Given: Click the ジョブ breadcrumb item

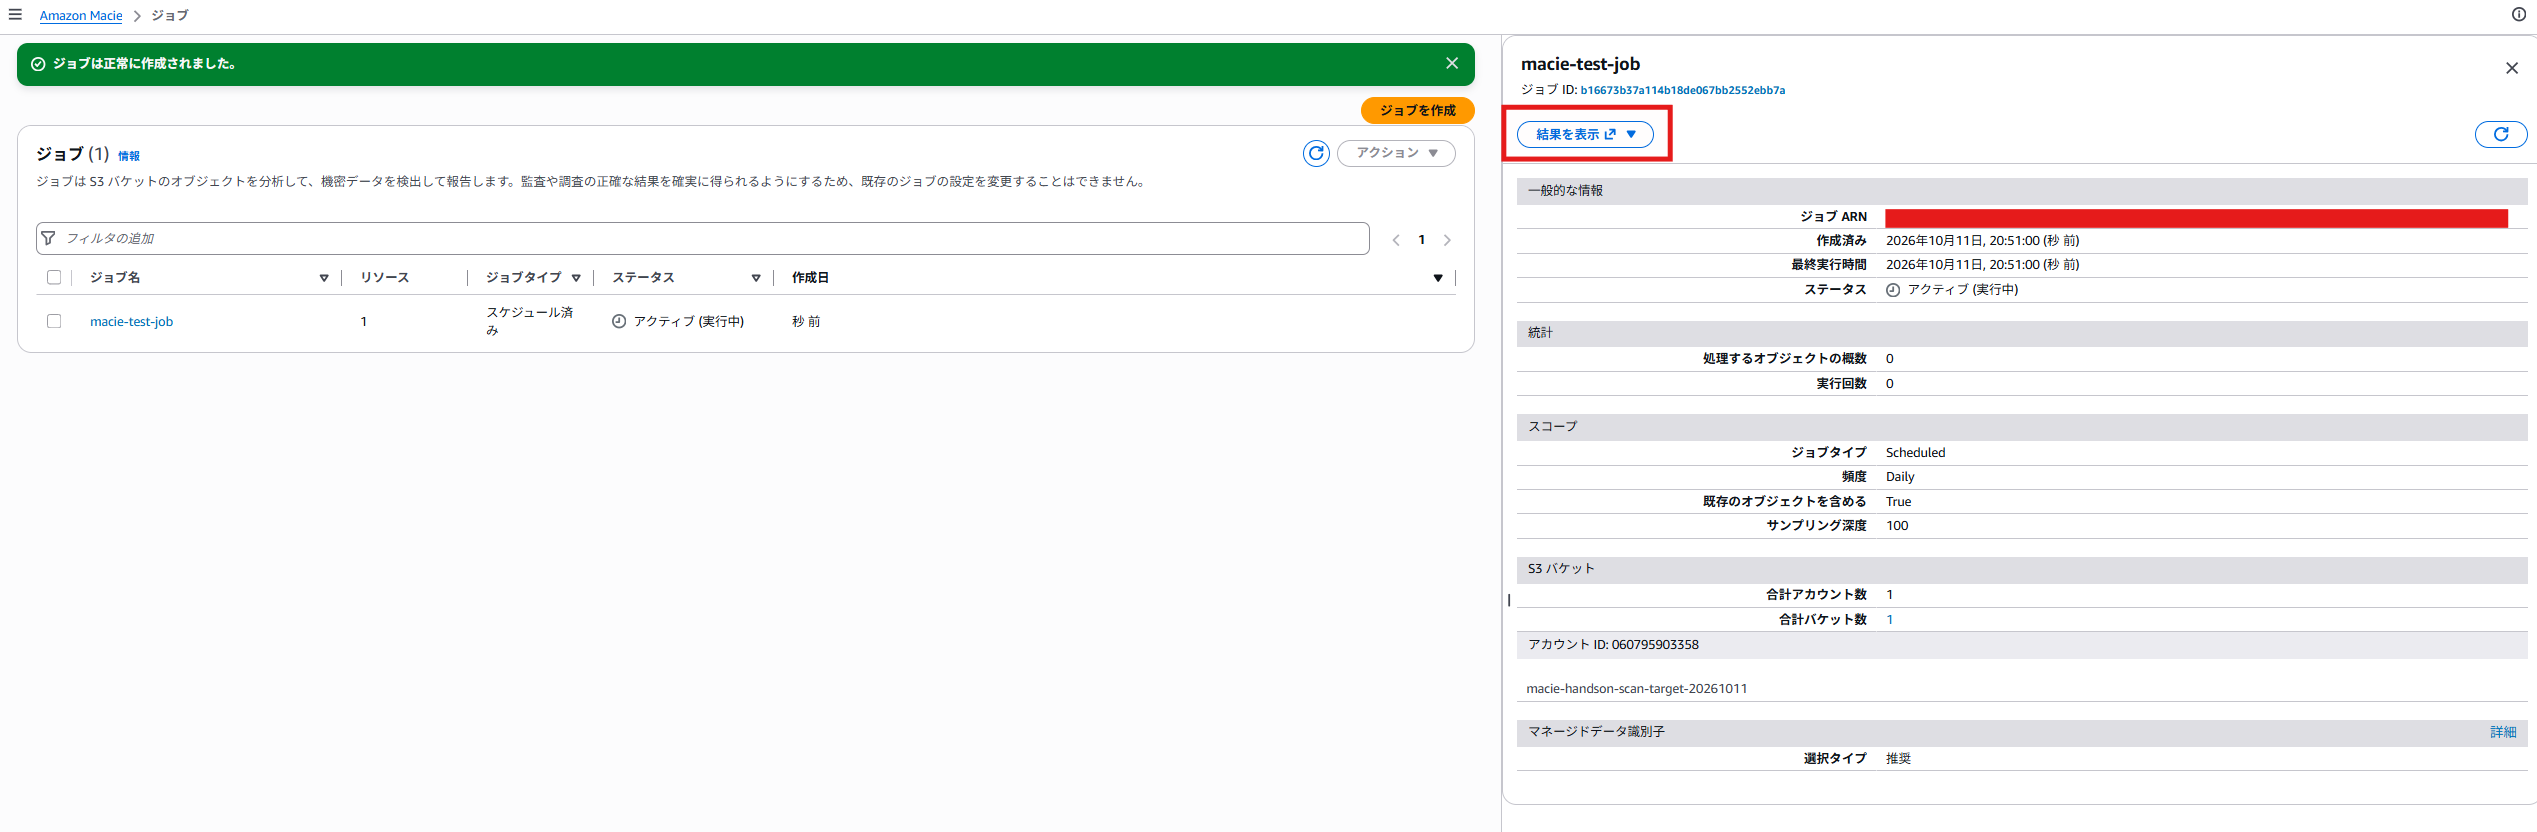Looking at the screenshot, I should pos(169,16).
